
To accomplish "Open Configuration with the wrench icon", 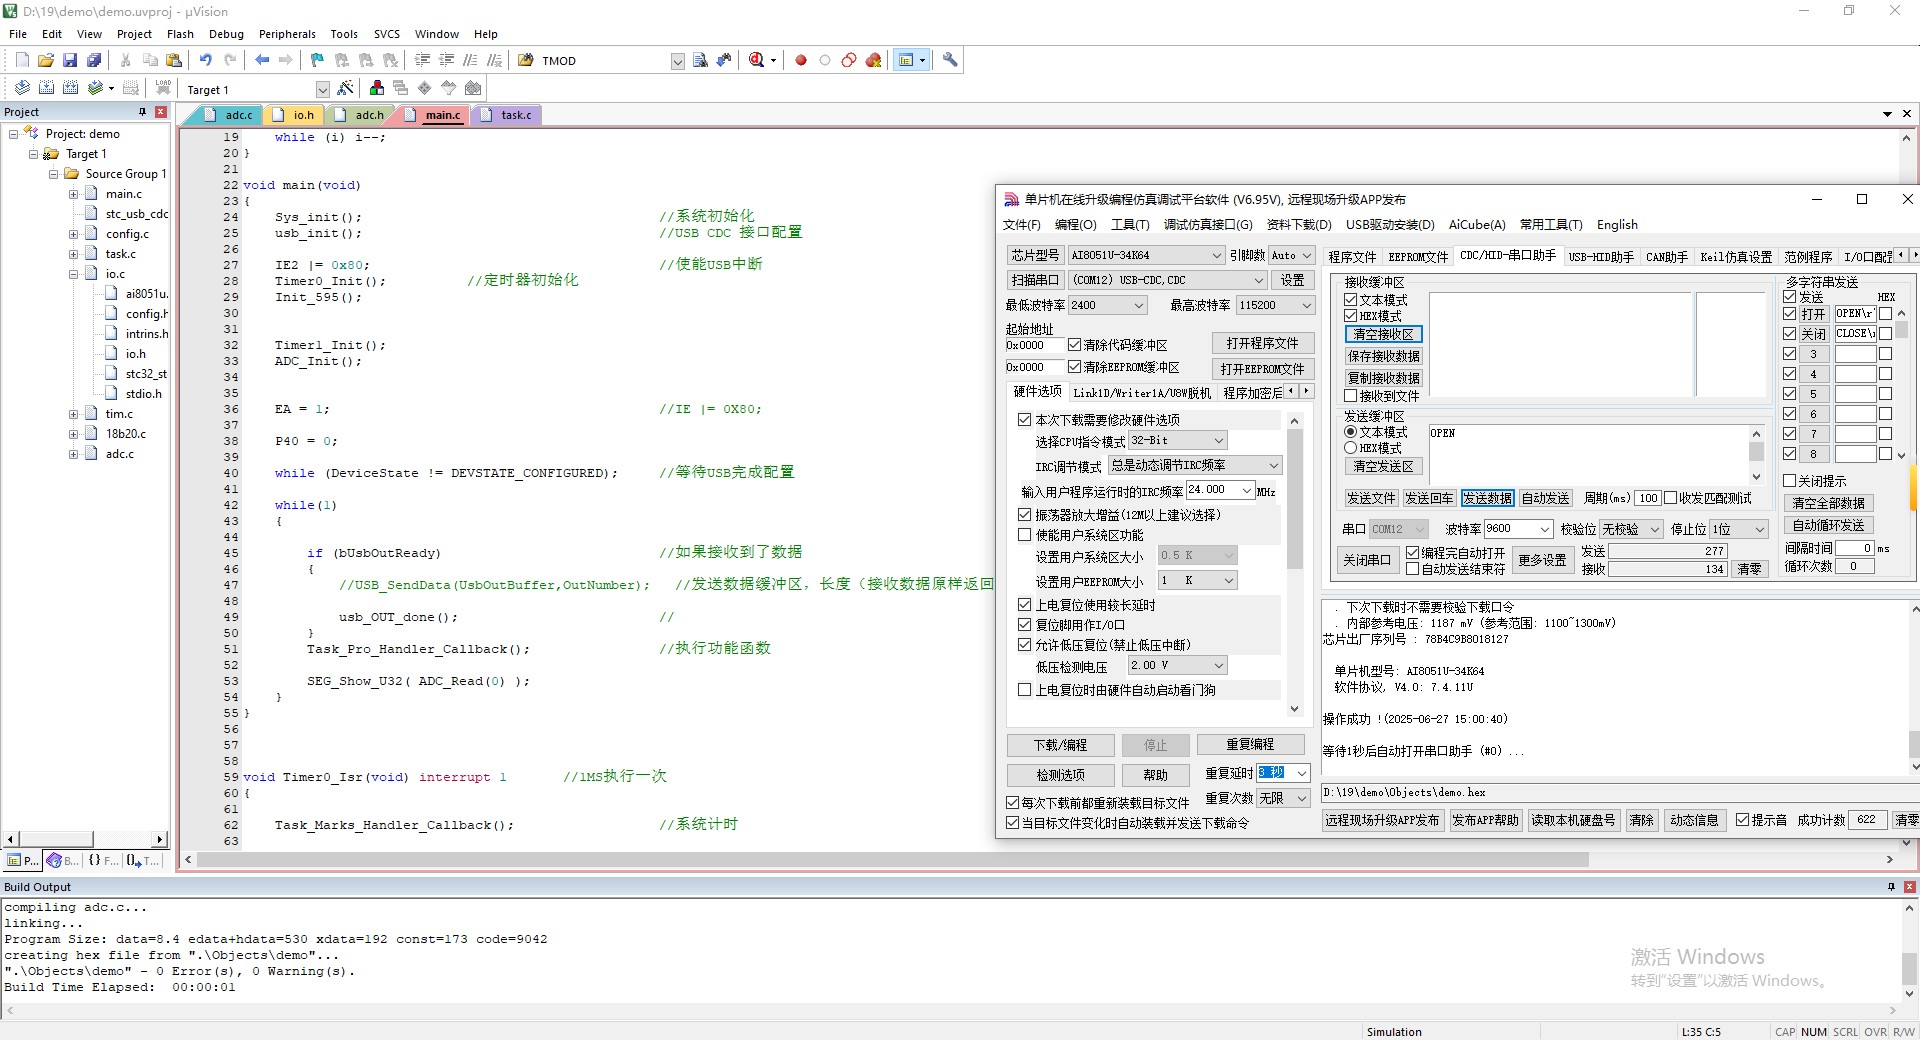I will [x=950, y=61].
